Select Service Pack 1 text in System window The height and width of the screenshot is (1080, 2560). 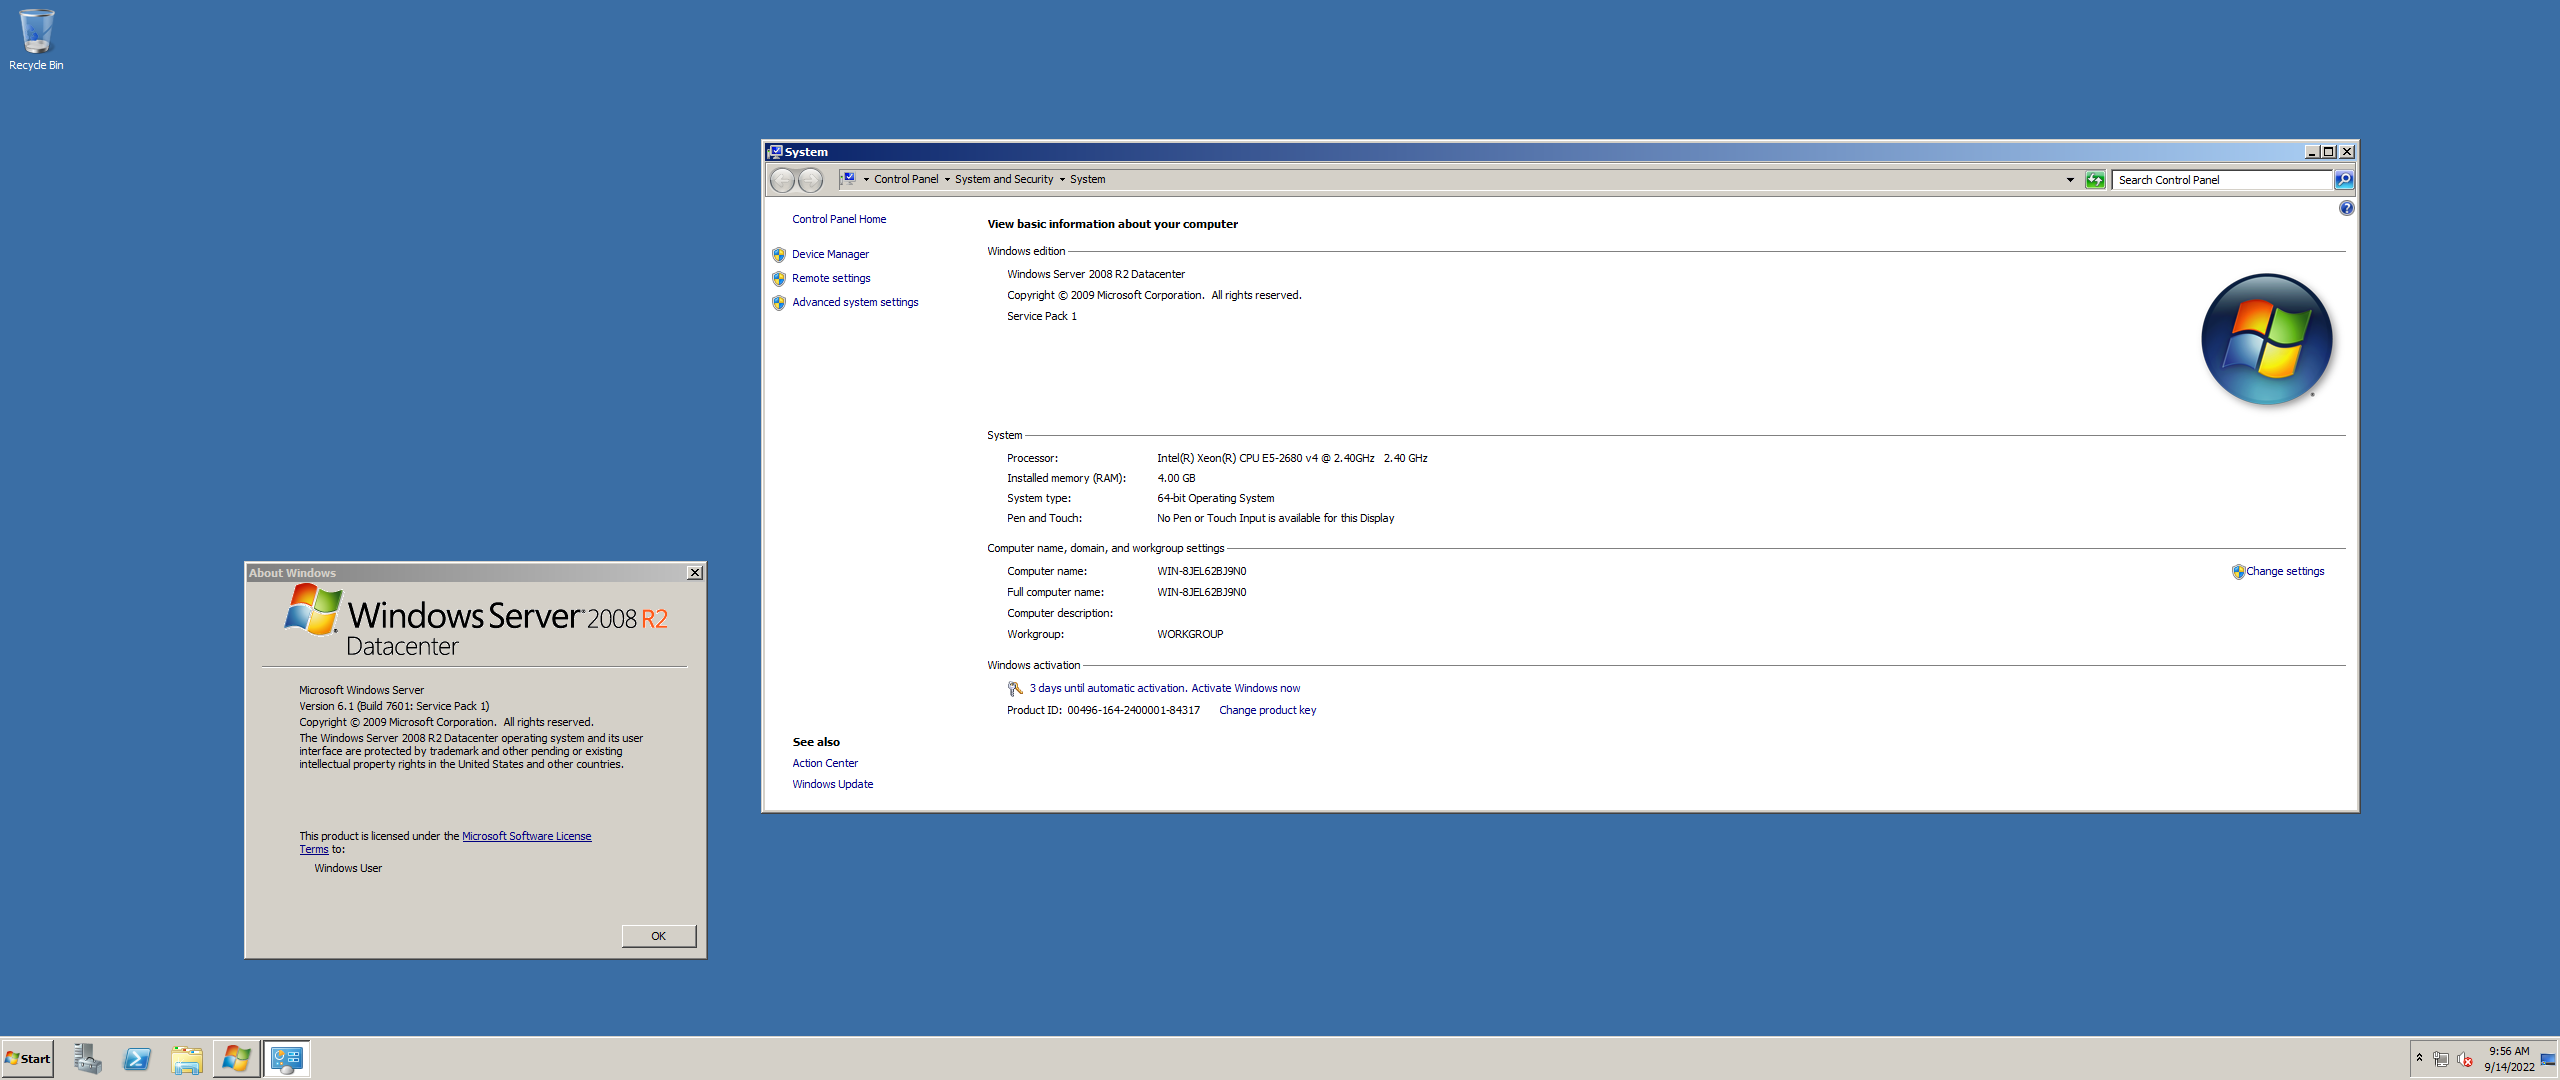point(1042,316)
